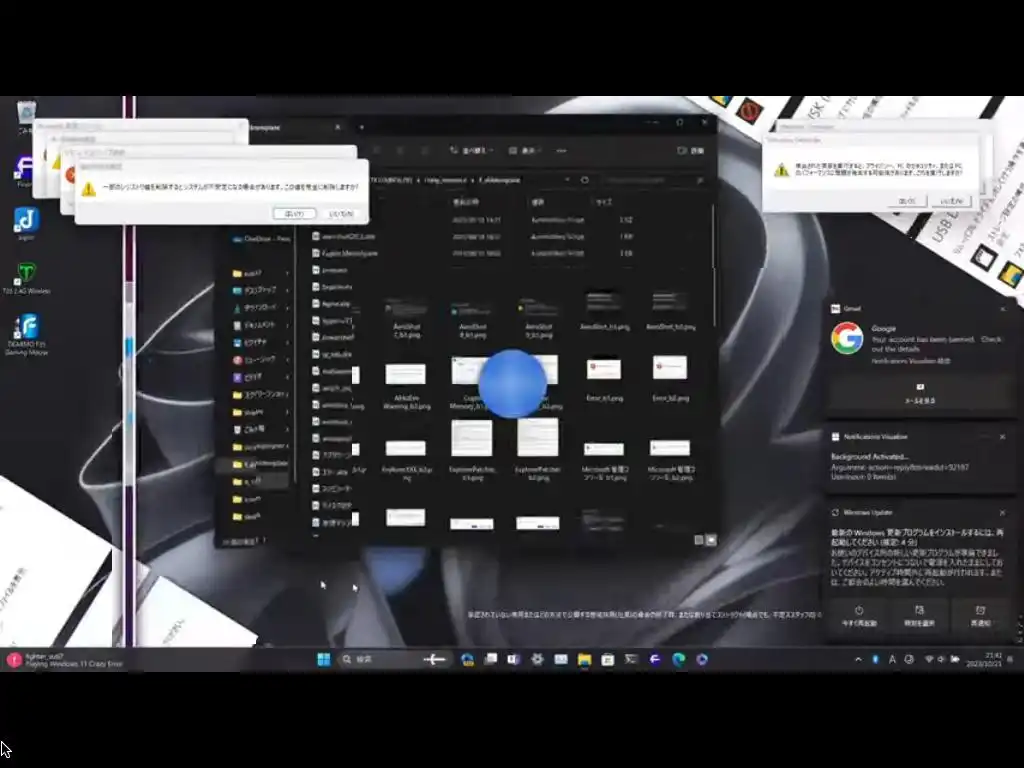The width and height of the screenshot is (1024, 768).
Task: Expand the address bar history dropdown
Action: click(x=567, y=180)
